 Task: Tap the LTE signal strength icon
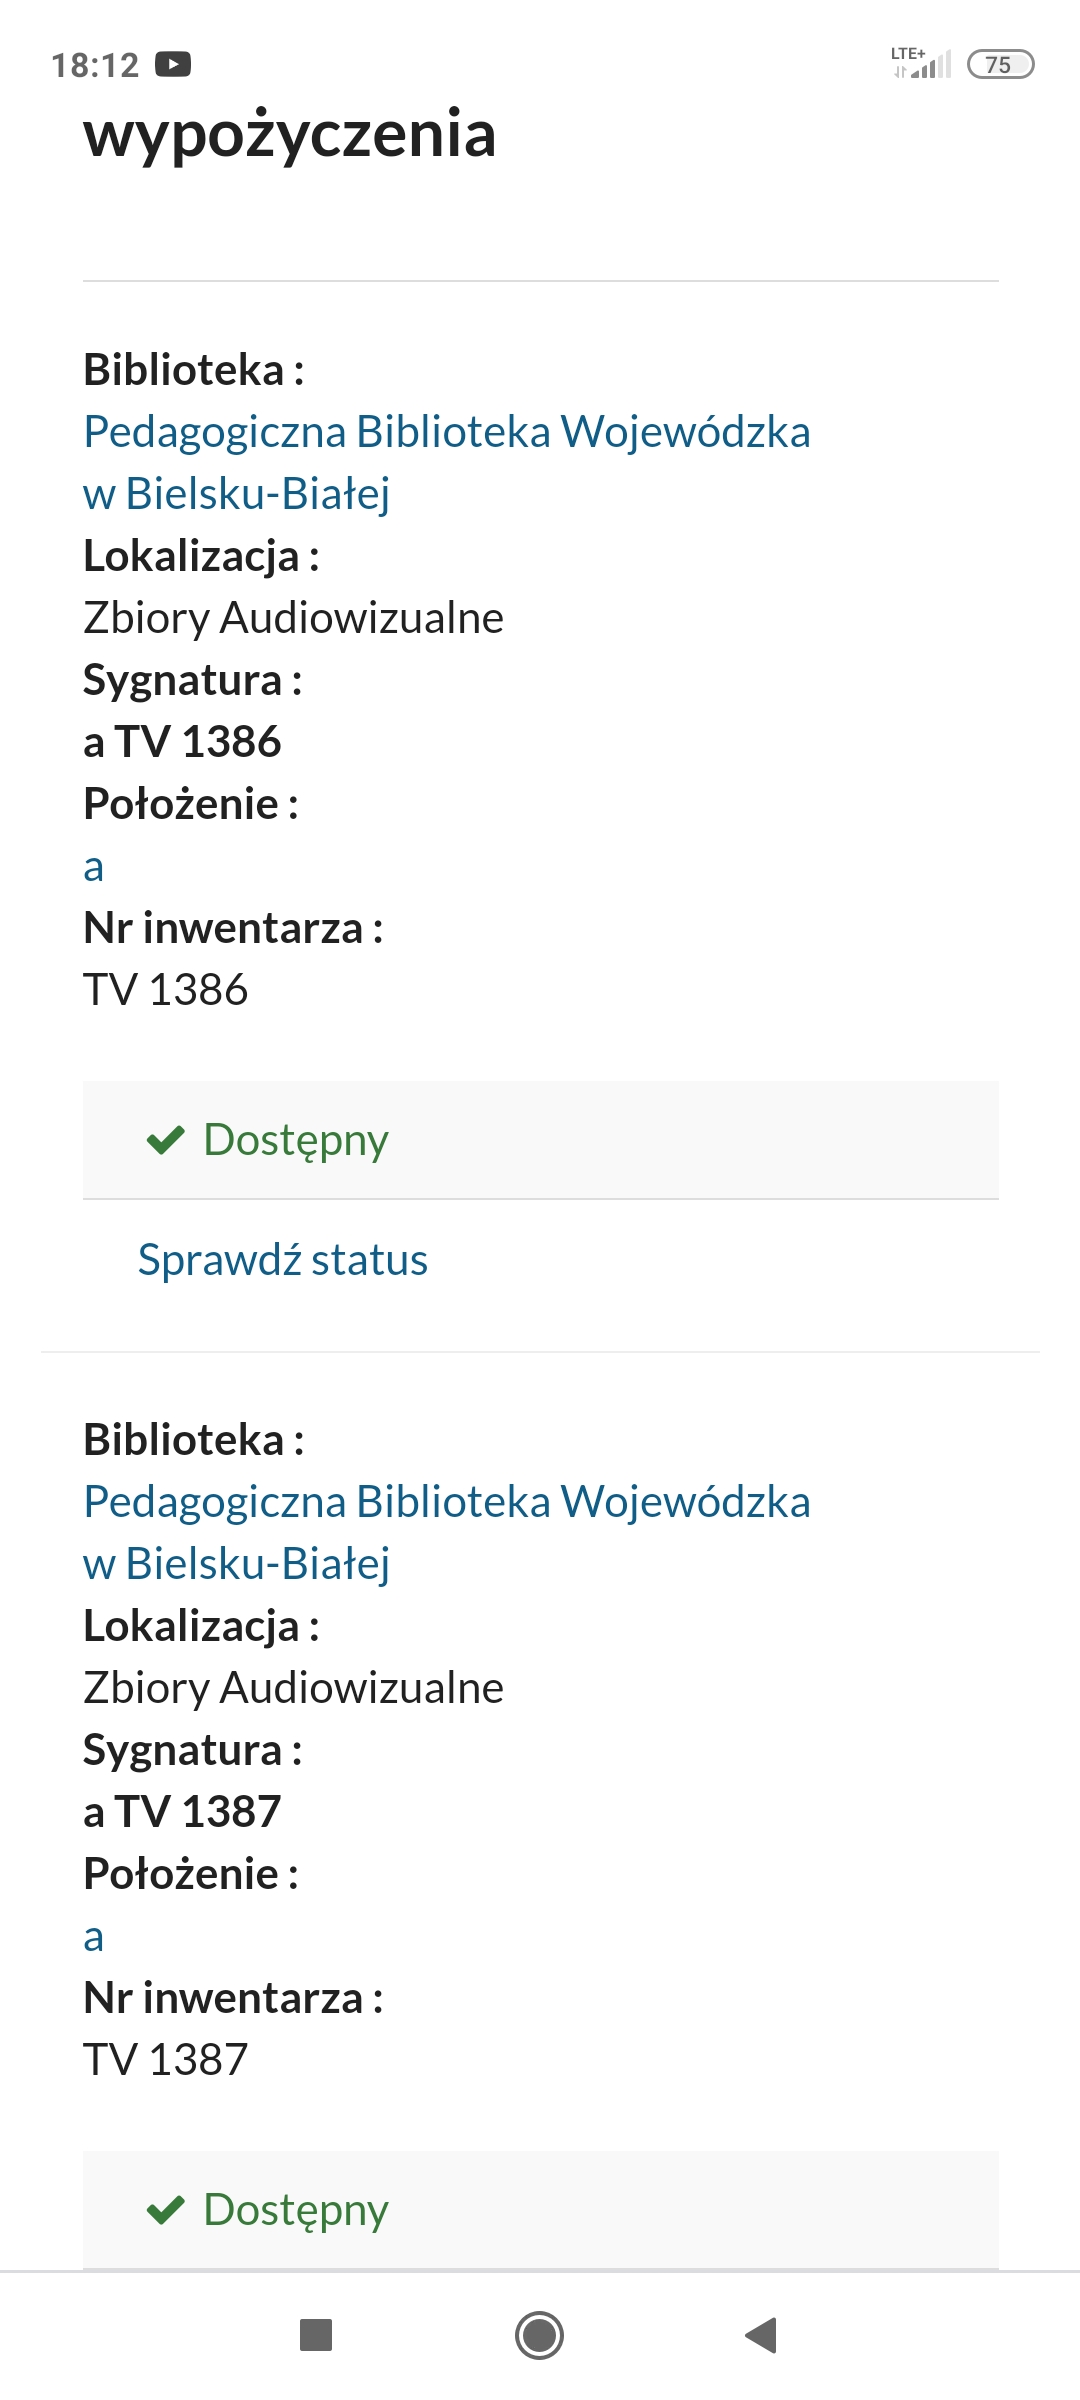[x=921, y=63]
